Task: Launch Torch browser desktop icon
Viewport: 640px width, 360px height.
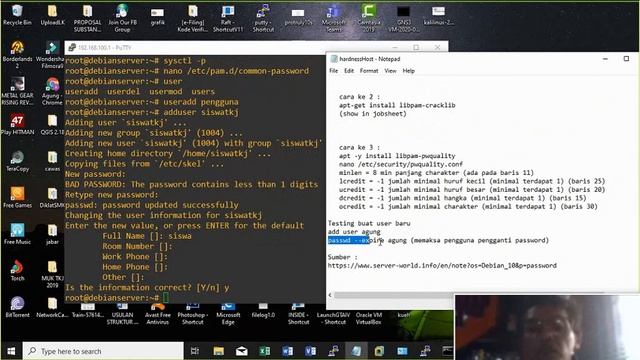Action: click(x=17, y=270)
